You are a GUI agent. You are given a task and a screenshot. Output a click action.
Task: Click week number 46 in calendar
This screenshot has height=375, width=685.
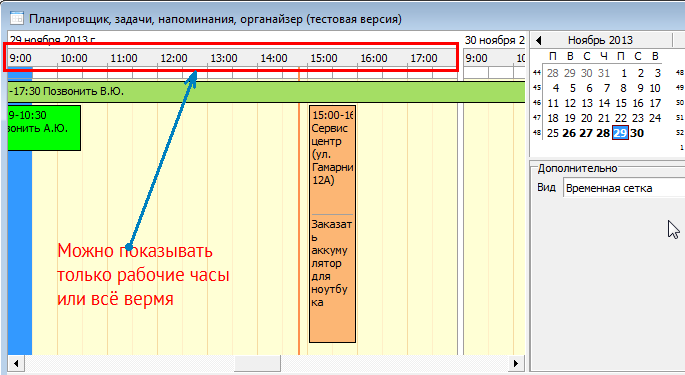coord(537,103)
